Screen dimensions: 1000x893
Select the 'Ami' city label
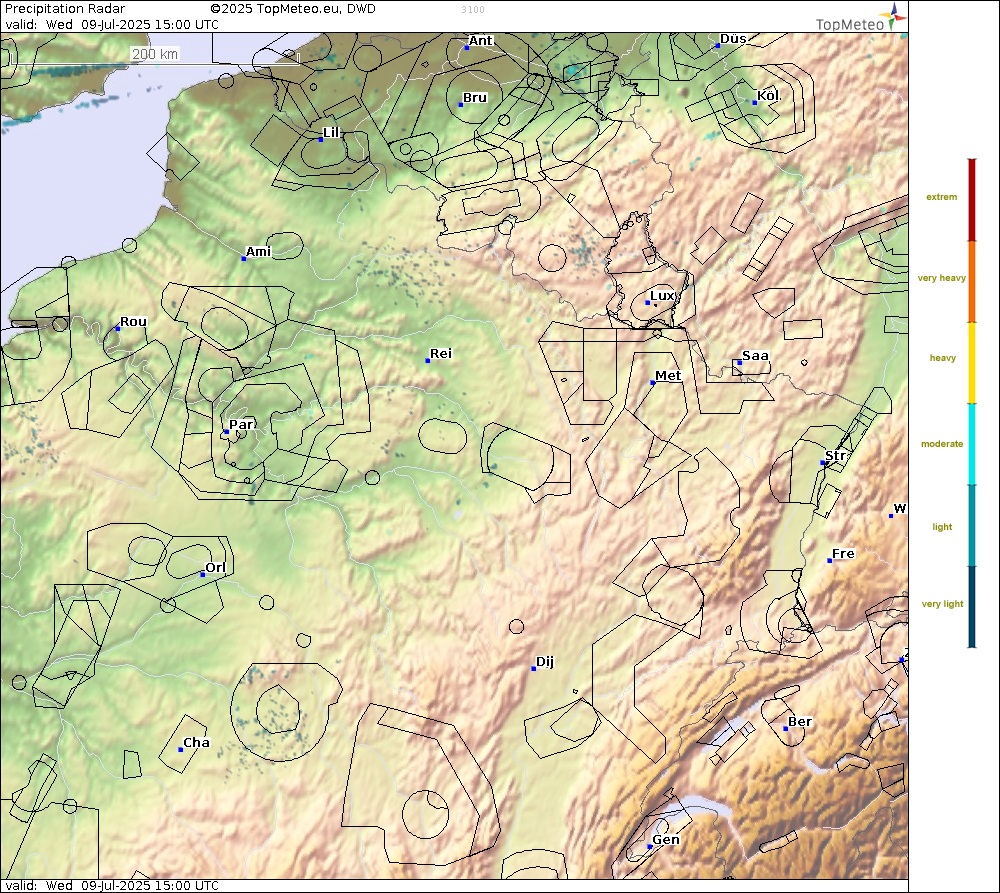[x=258, y=251]
